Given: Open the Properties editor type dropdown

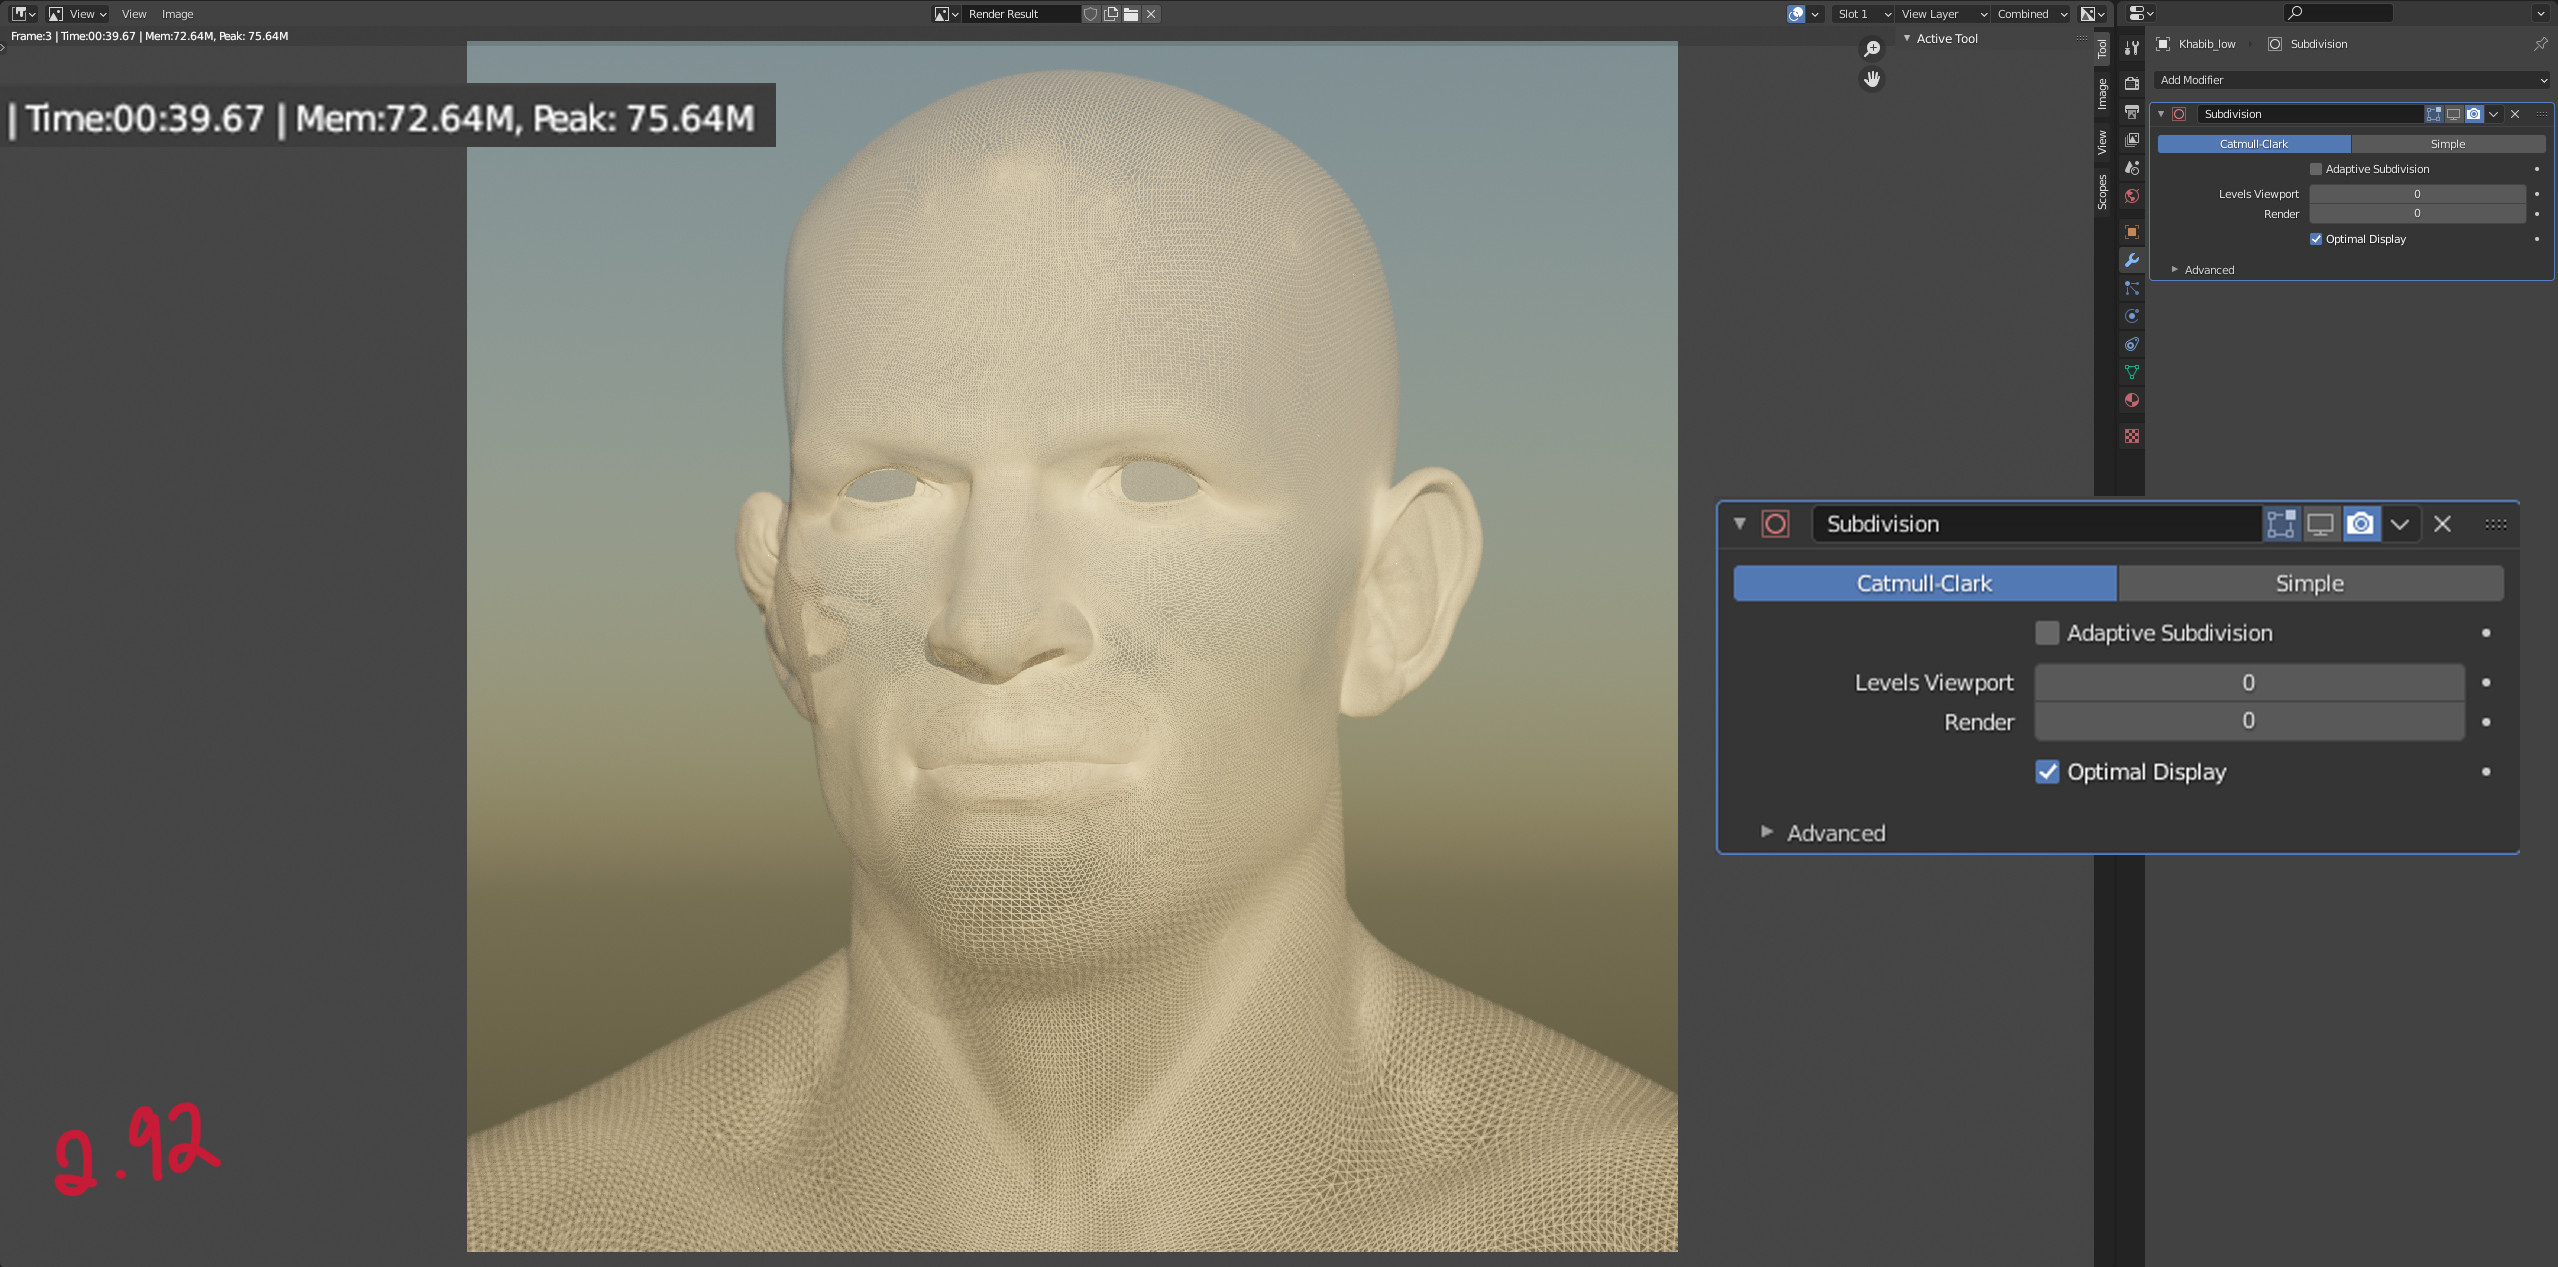Looking at the screenshot, I should [2141, 13].
